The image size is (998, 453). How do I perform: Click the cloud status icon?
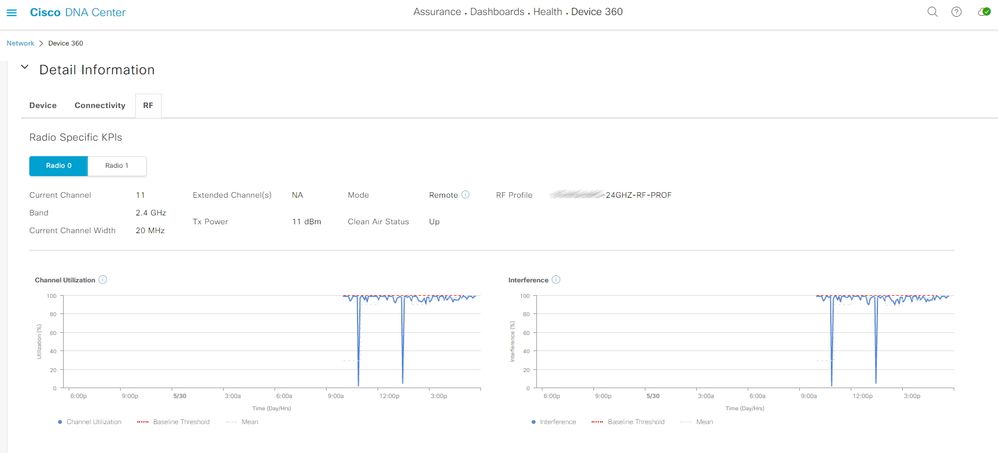click(984, 12)
